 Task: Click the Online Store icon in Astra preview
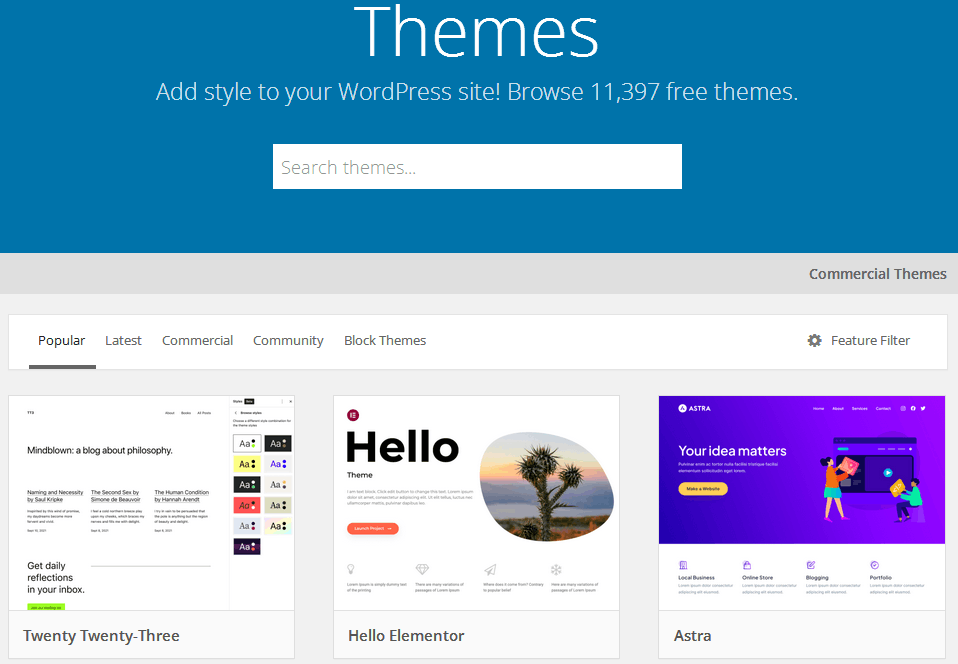(x=747, y=565)
